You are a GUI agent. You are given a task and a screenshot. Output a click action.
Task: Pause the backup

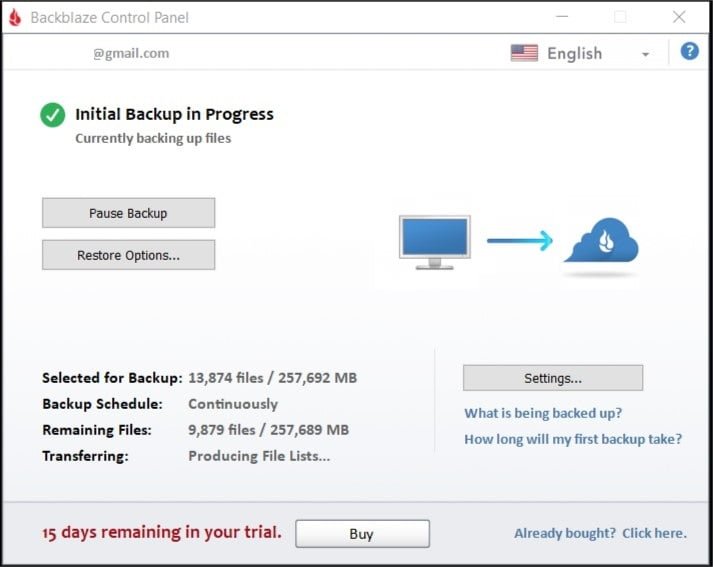point(129,213)
